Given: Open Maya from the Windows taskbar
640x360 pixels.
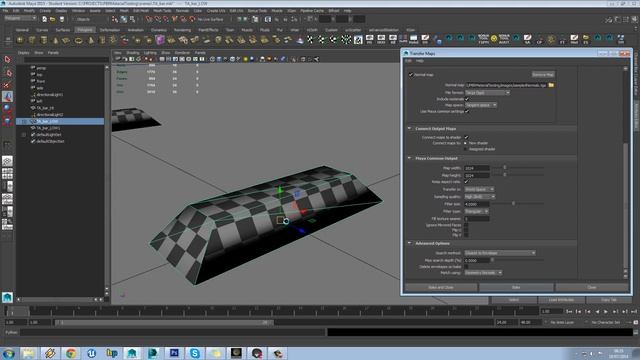Looking at the screenshot, I should click(132, 353).
